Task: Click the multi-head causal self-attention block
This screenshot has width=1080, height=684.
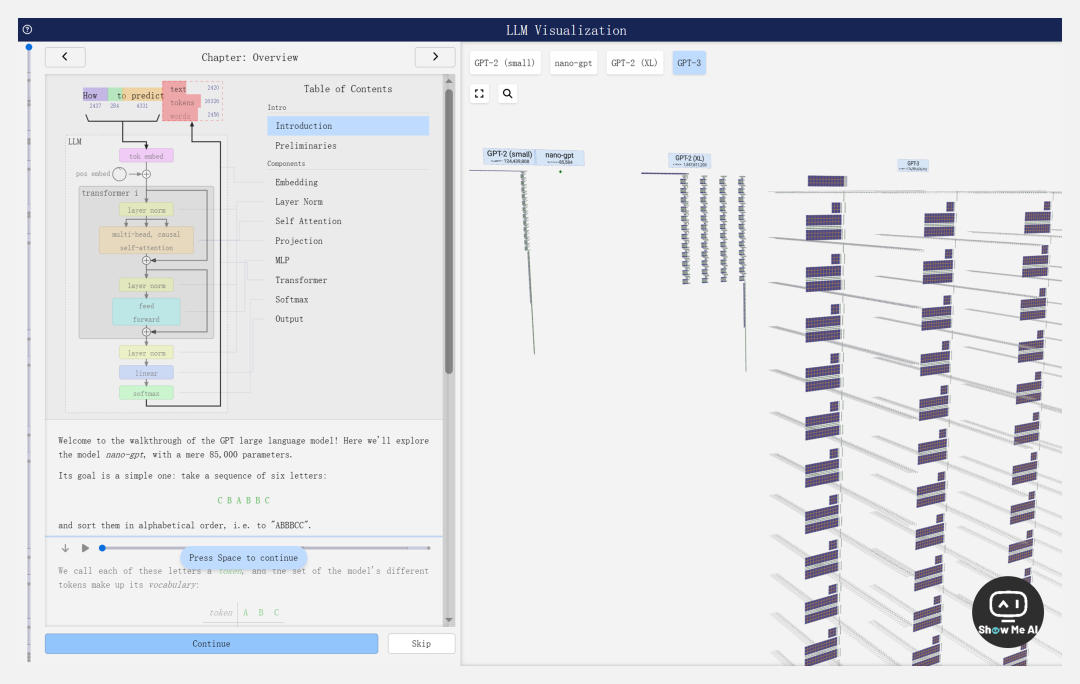Action: coord(146,240)
